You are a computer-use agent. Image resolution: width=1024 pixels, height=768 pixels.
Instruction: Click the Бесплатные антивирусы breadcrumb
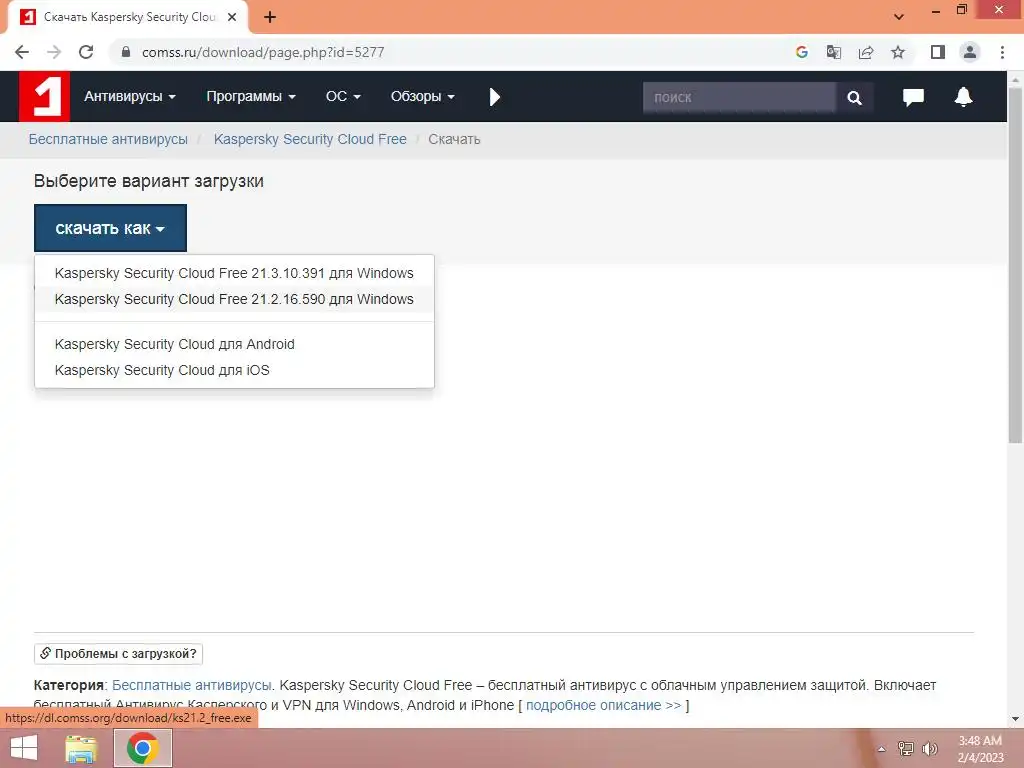pos(108,139)
